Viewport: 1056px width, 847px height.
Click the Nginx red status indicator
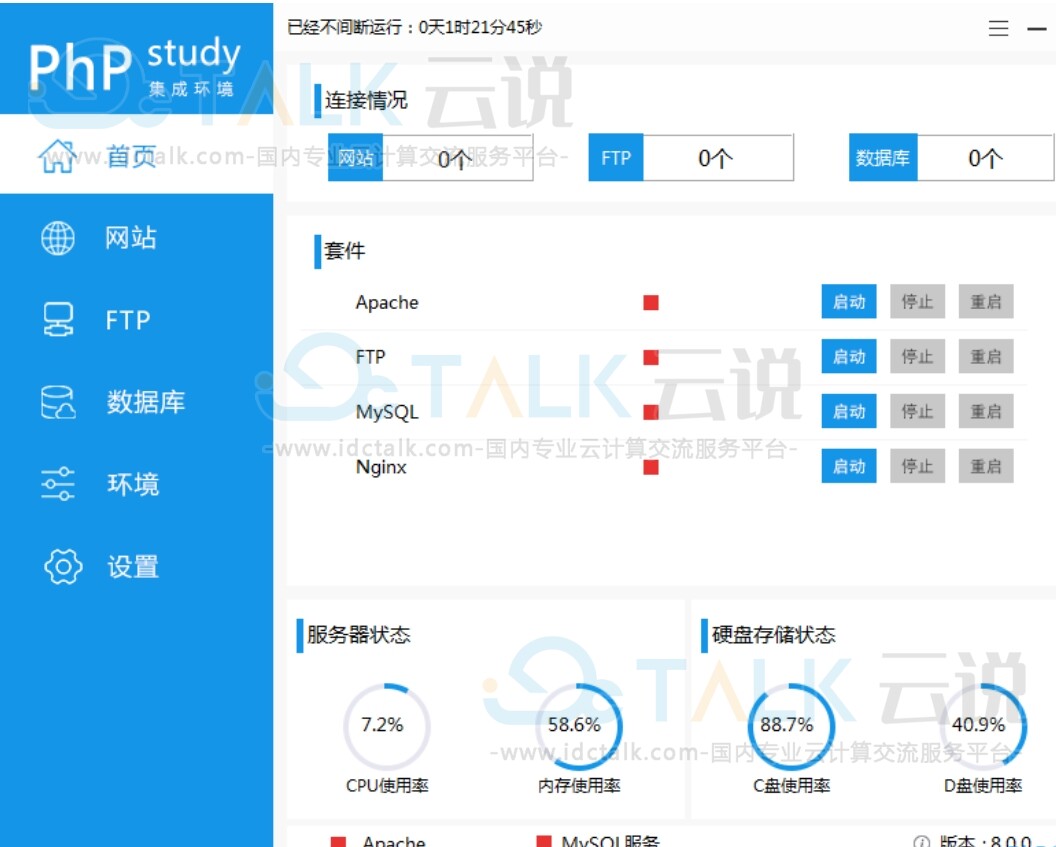pos(651,467)
